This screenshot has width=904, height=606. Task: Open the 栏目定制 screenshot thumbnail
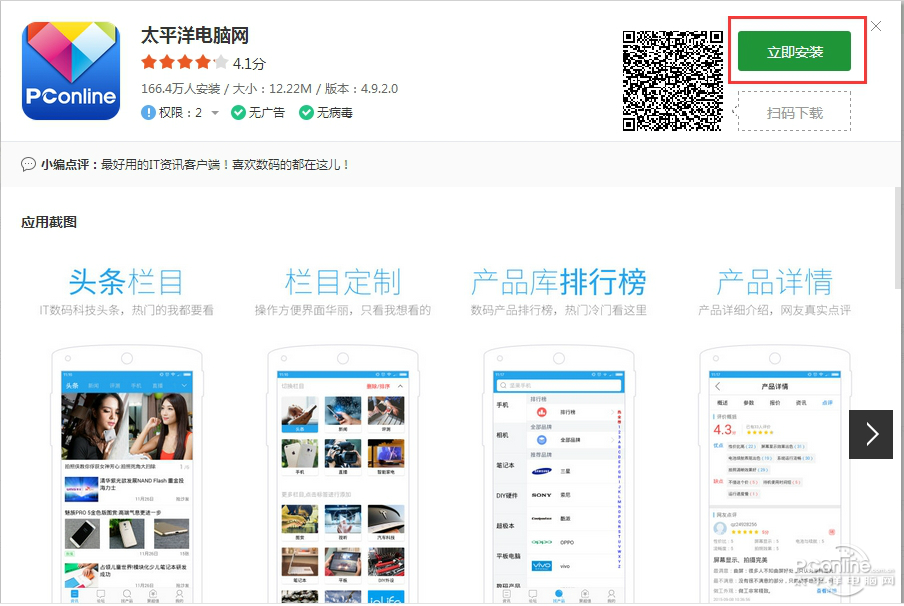pyautogui.click(x=343, y=435)
